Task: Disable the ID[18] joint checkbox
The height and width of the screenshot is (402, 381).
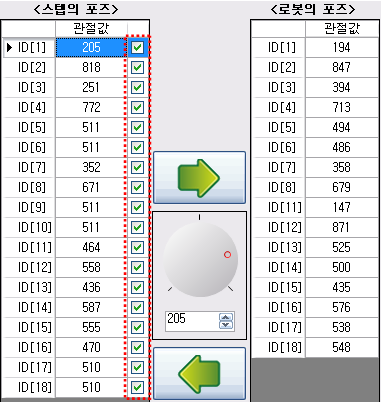Action: pyautogui.click(x=137, y=388)
